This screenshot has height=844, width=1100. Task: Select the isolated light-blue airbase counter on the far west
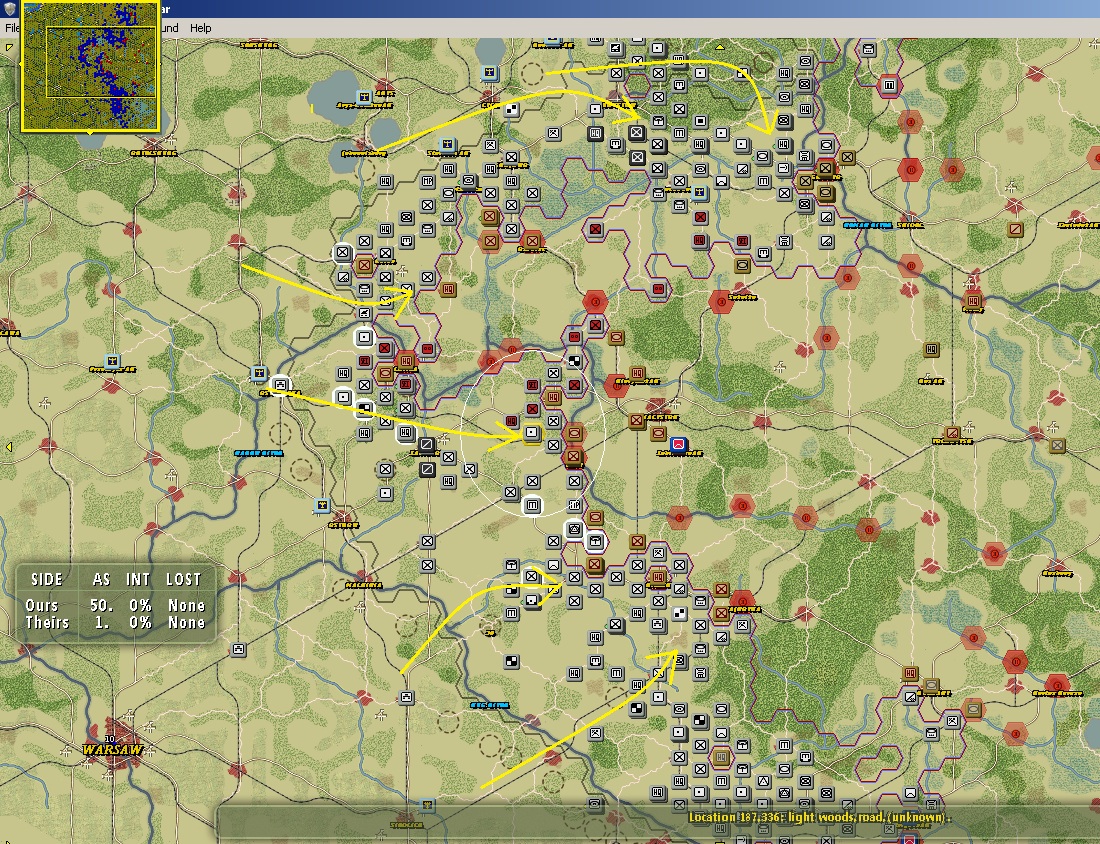[112, 361]
